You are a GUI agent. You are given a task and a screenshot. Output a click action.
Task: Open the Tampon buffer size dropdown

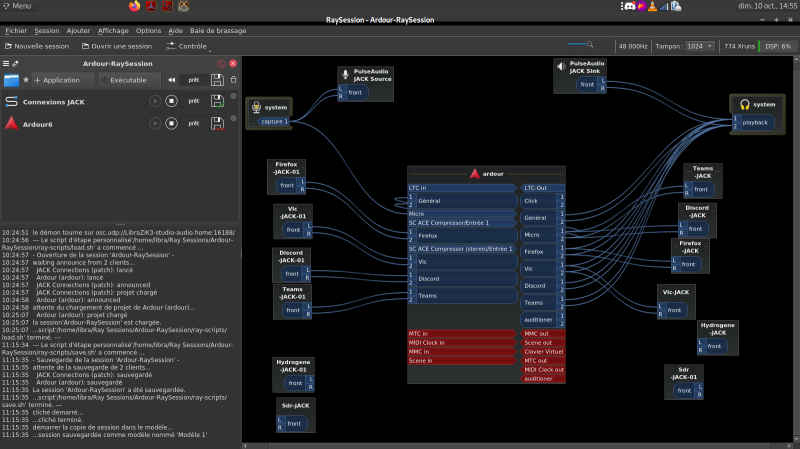tap(698, 46)
